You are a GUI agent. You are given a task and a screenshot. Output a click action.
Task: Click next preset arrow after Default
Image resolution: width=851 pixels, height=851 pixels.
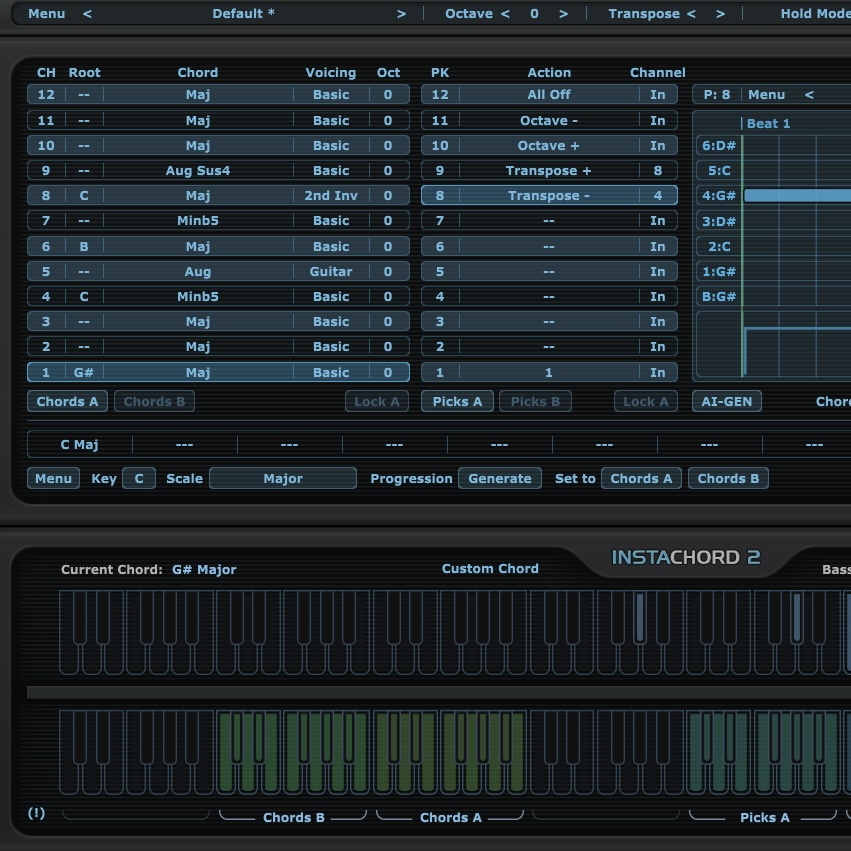point(402,14)
